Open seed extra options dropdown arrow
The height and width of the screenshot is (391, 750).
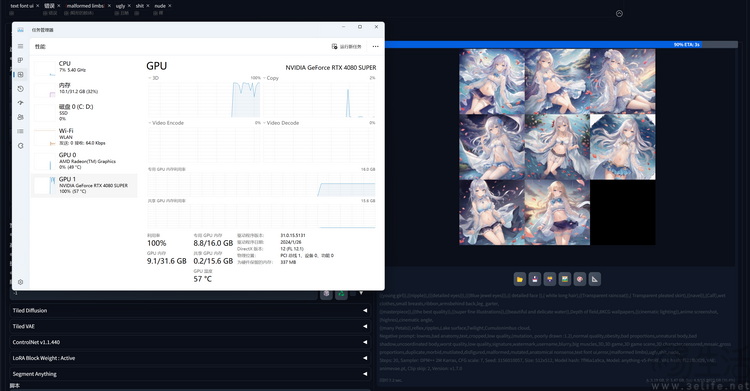click(x=361, y=293)
